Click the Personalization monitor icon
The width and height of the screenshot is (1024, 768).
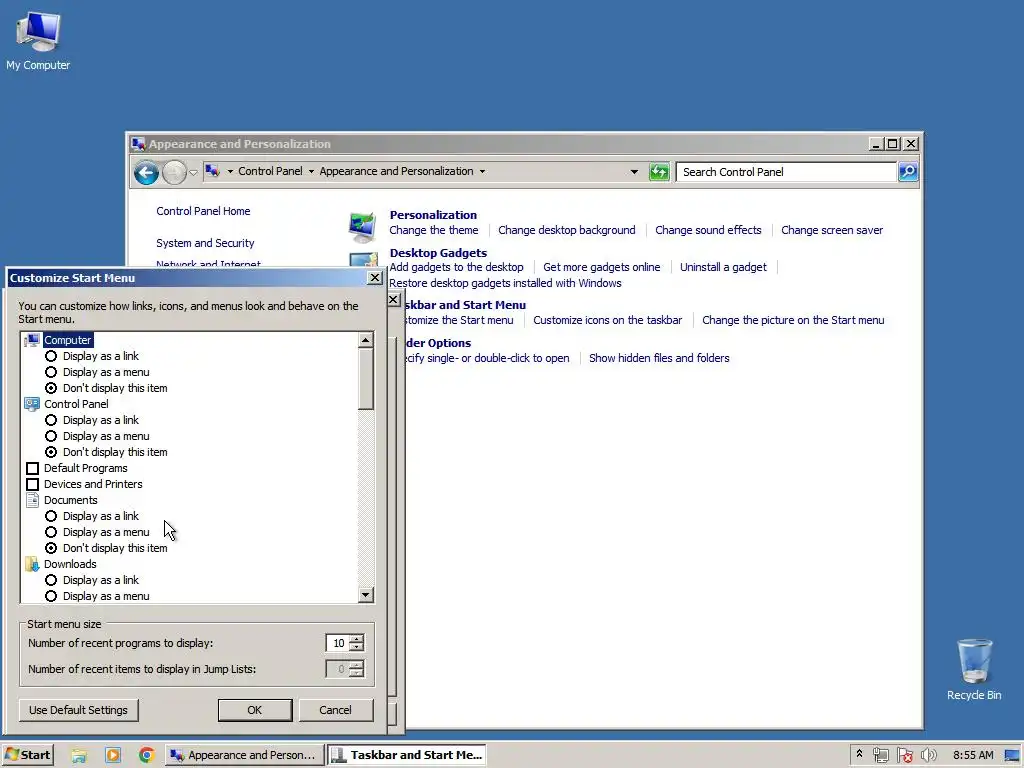click(362, 227)
